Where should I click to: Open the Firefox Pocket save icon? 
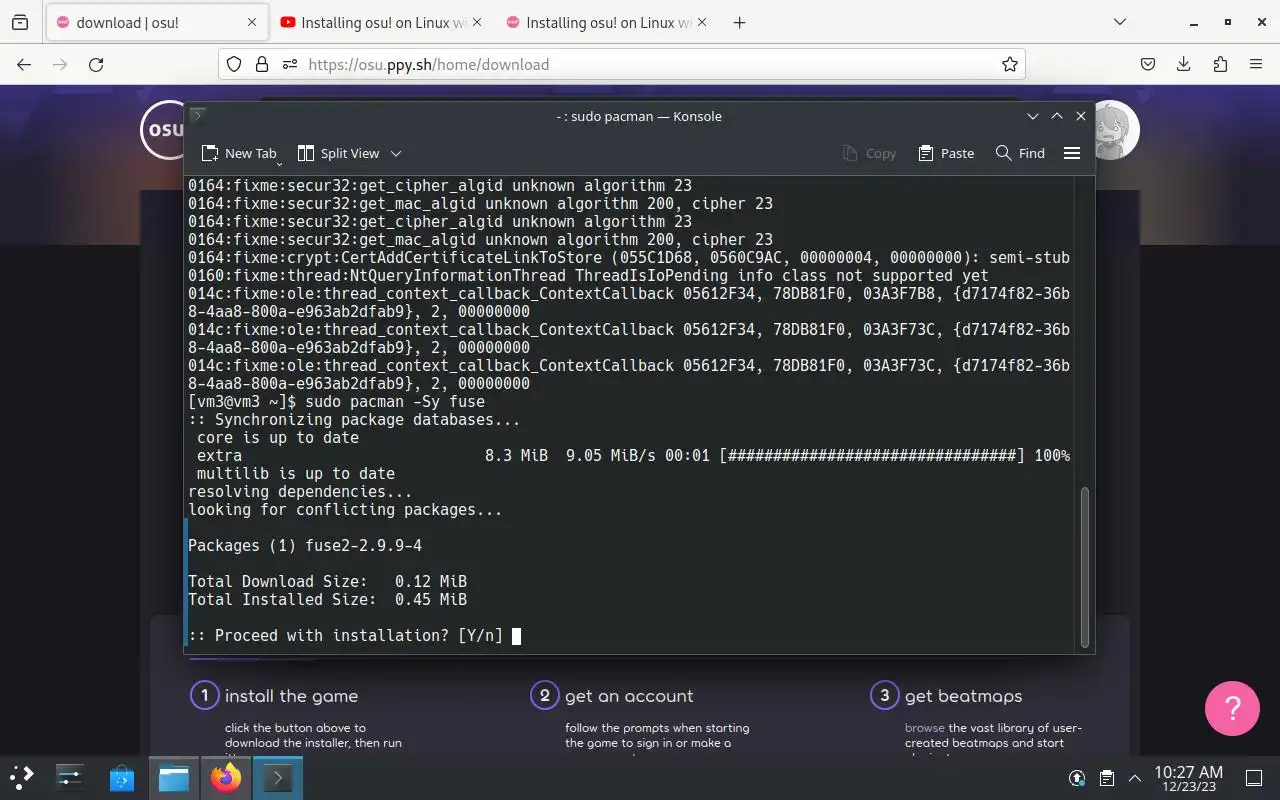[1148, 64]
